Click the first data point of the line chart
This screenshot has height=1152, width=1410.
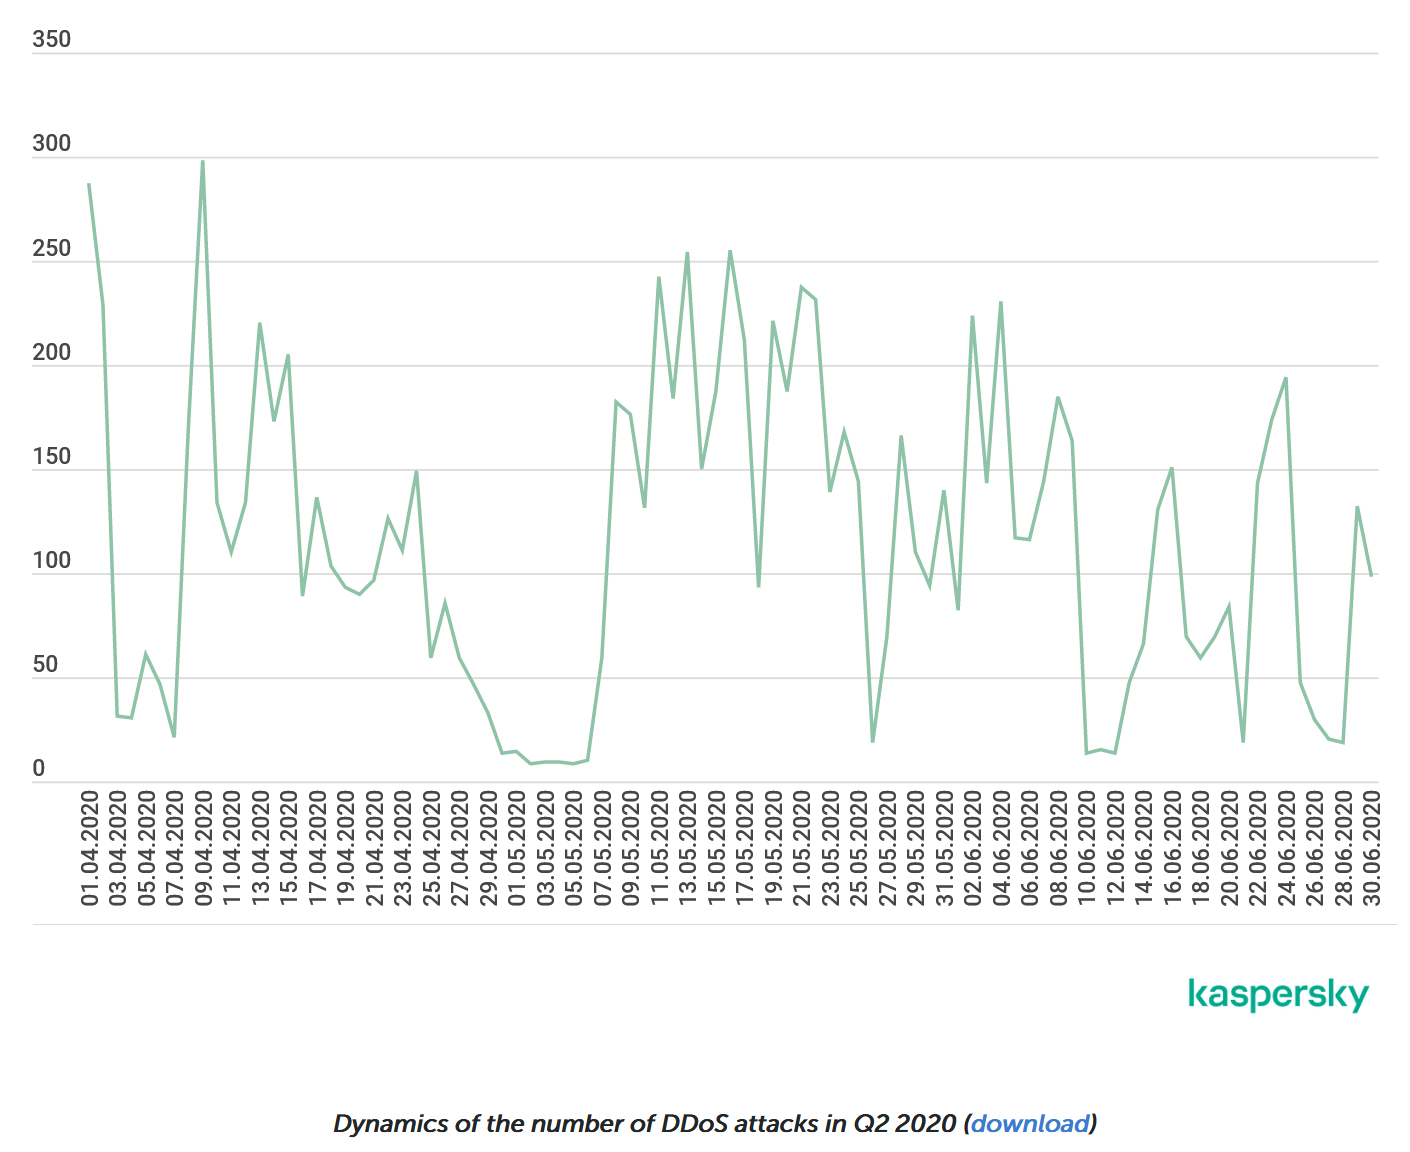89,184
